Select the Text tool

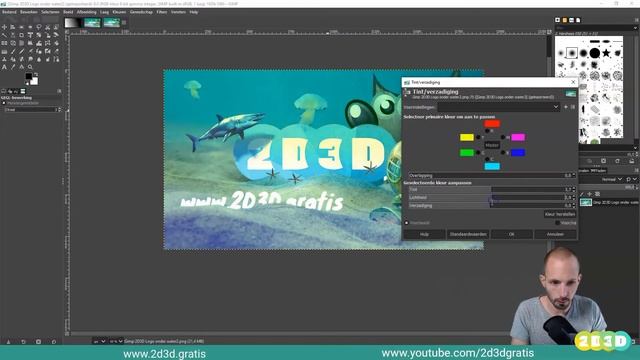[4, 67]
